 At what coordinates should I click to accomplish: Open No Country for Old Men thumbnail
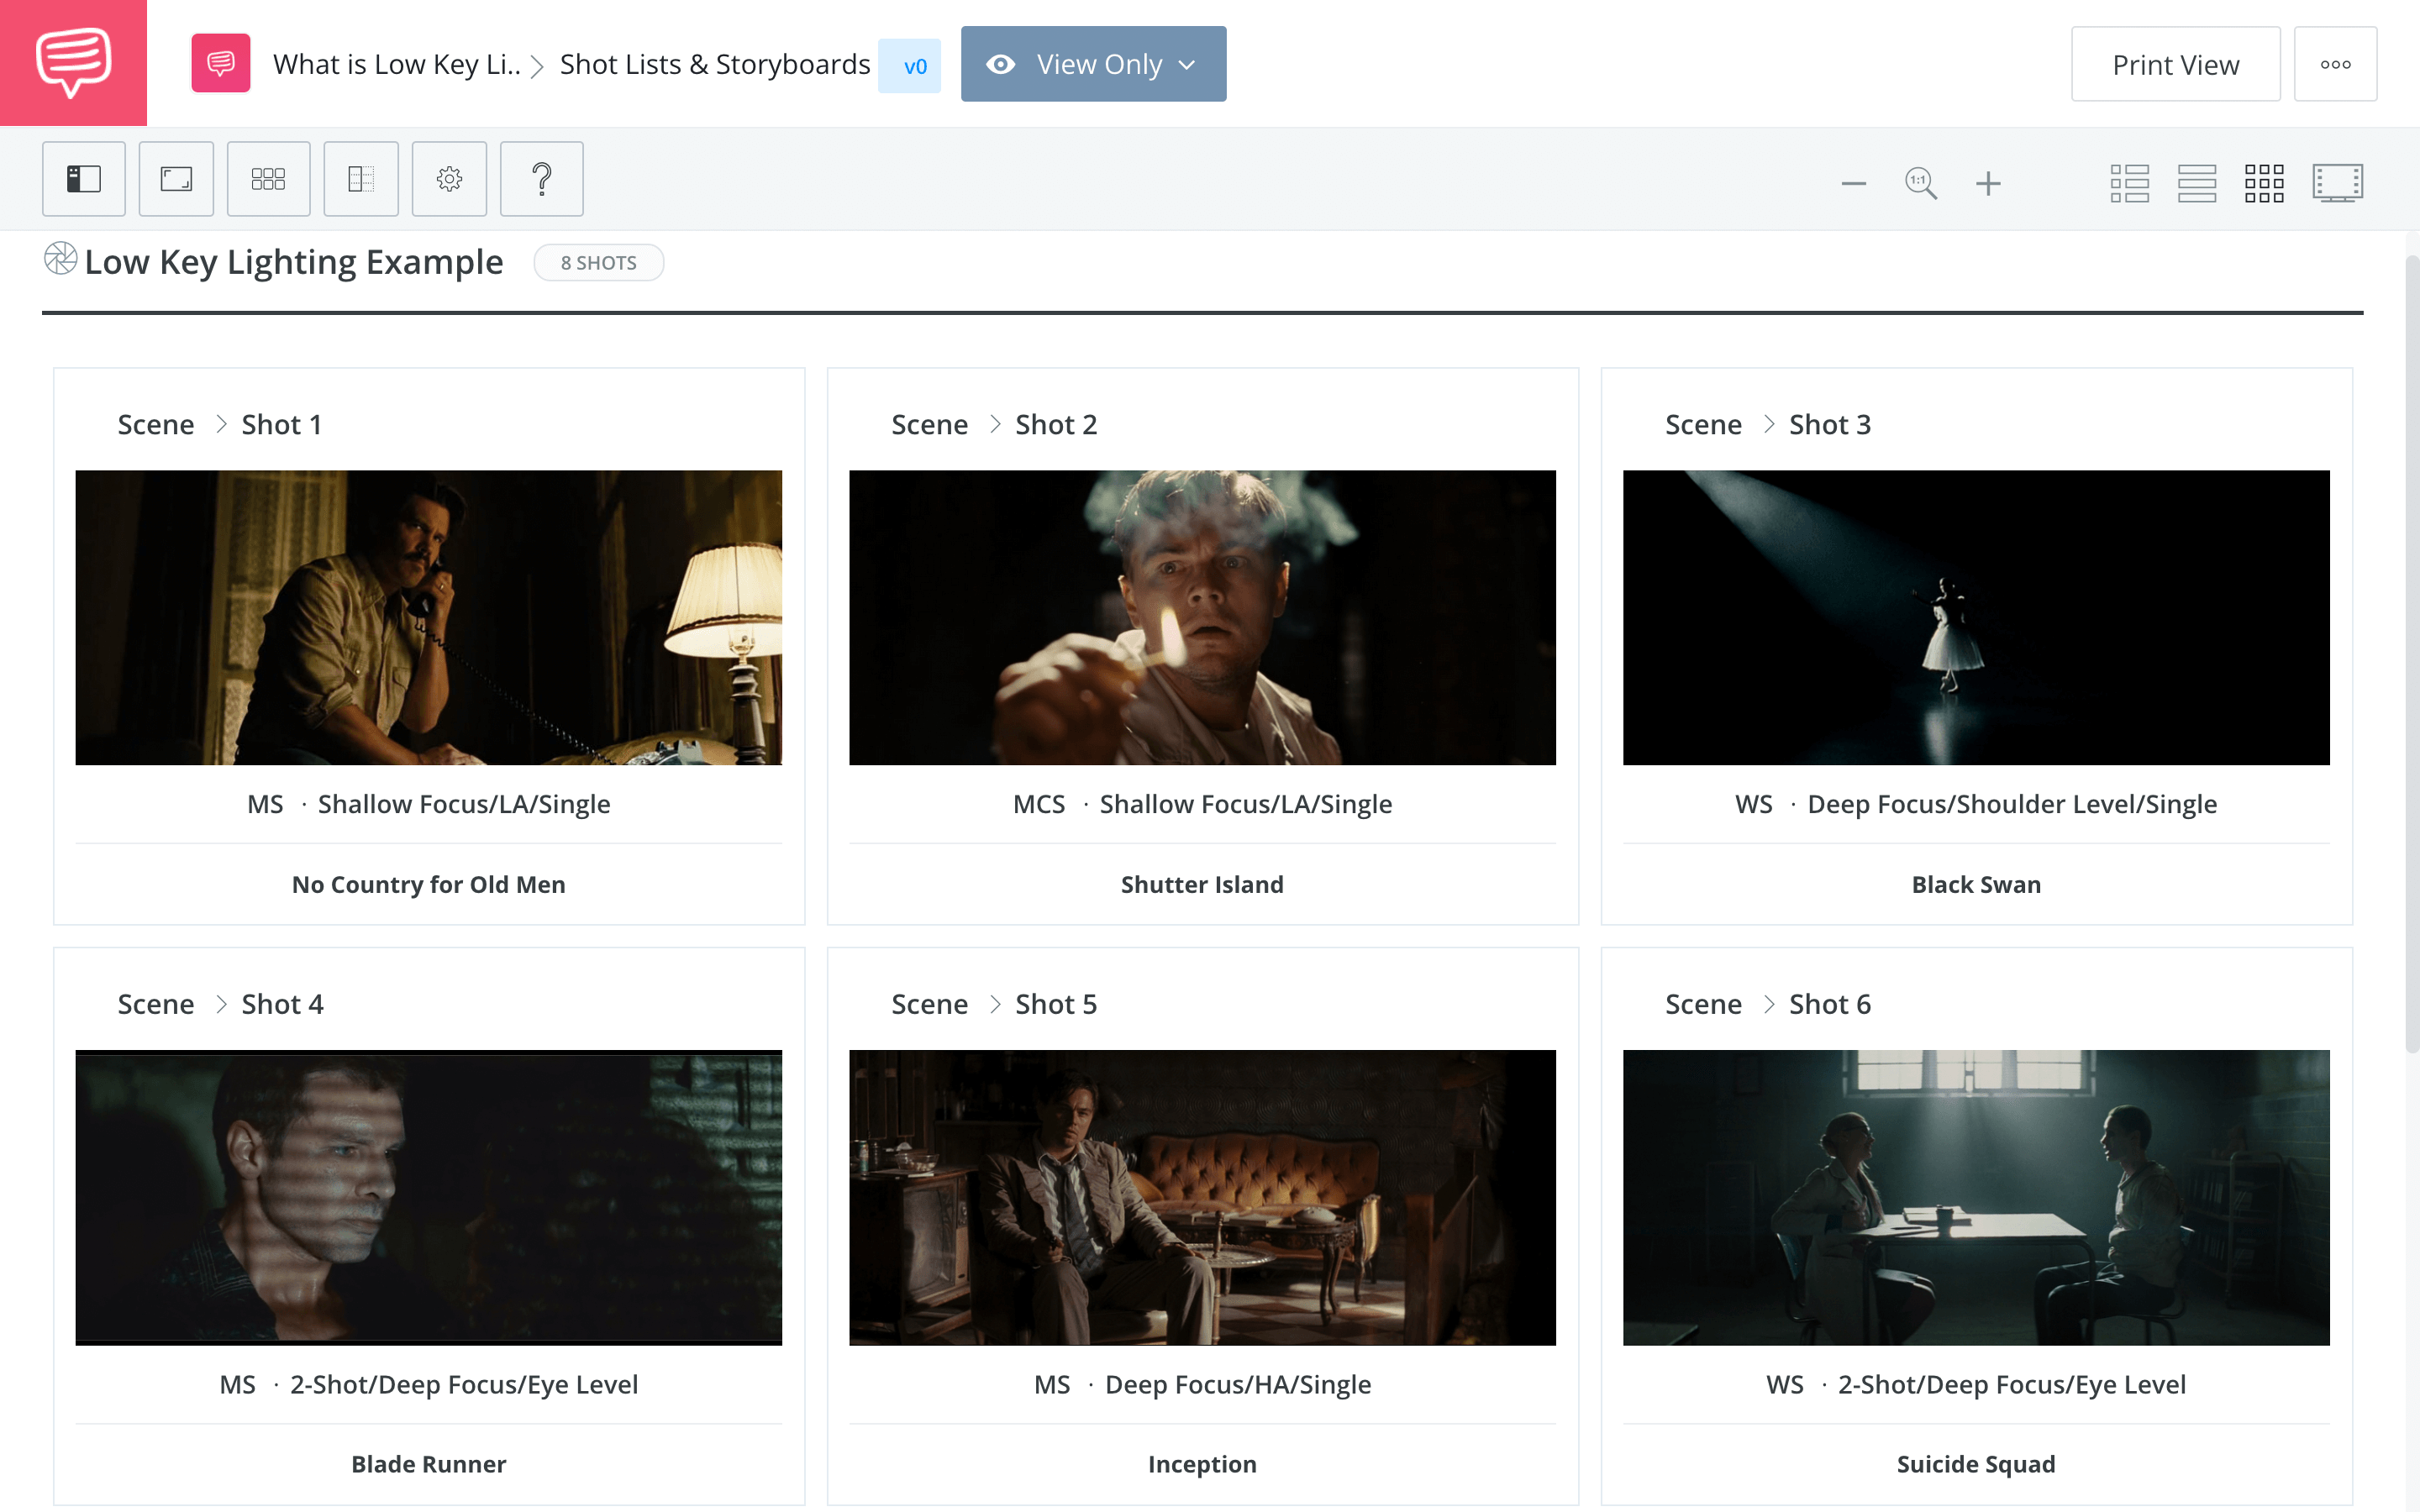[x=428, y=617]
